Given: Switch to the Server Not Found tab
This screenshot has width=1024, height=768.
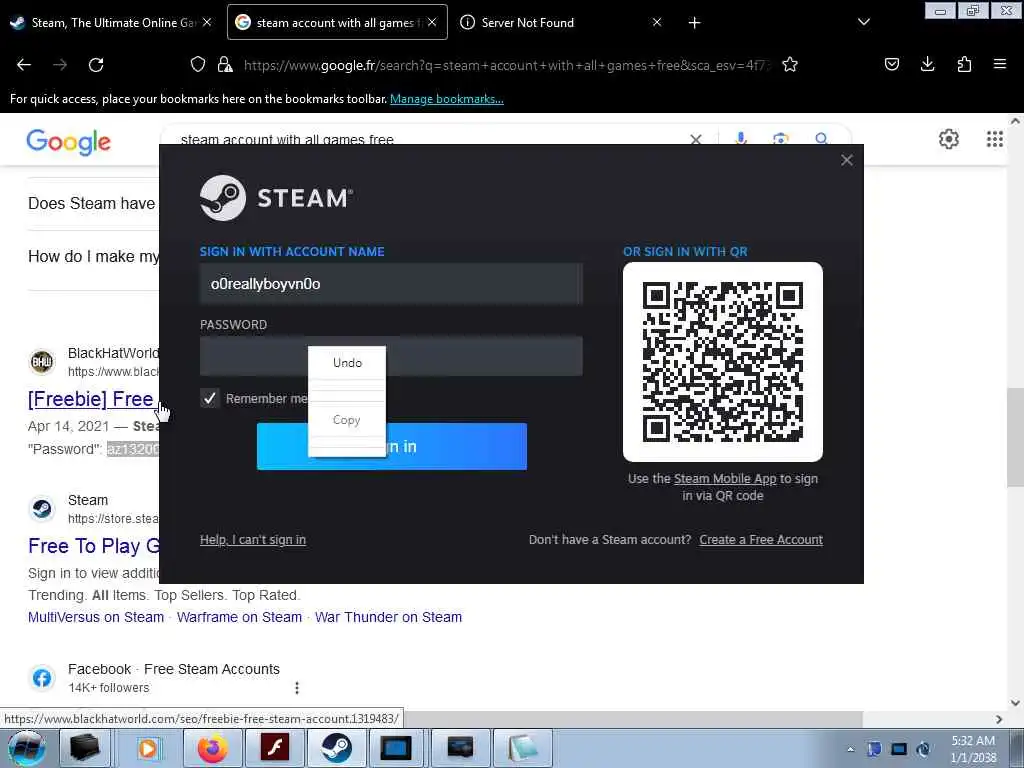Looking at the screenshot, I should click(562, 23).
